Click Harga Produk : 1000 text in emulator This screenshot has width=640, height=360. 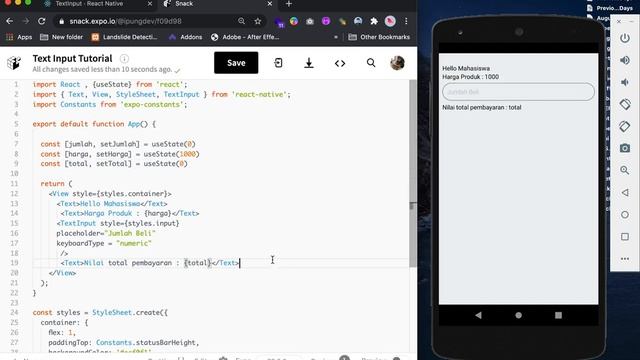pyautogui.click(x=471, y=77)
